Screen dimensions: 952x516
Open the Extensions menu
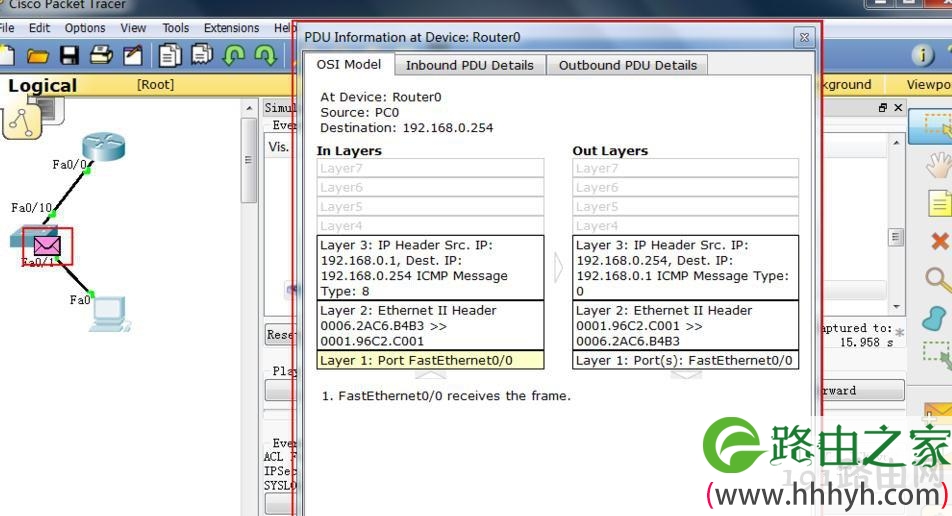(231, 28)
